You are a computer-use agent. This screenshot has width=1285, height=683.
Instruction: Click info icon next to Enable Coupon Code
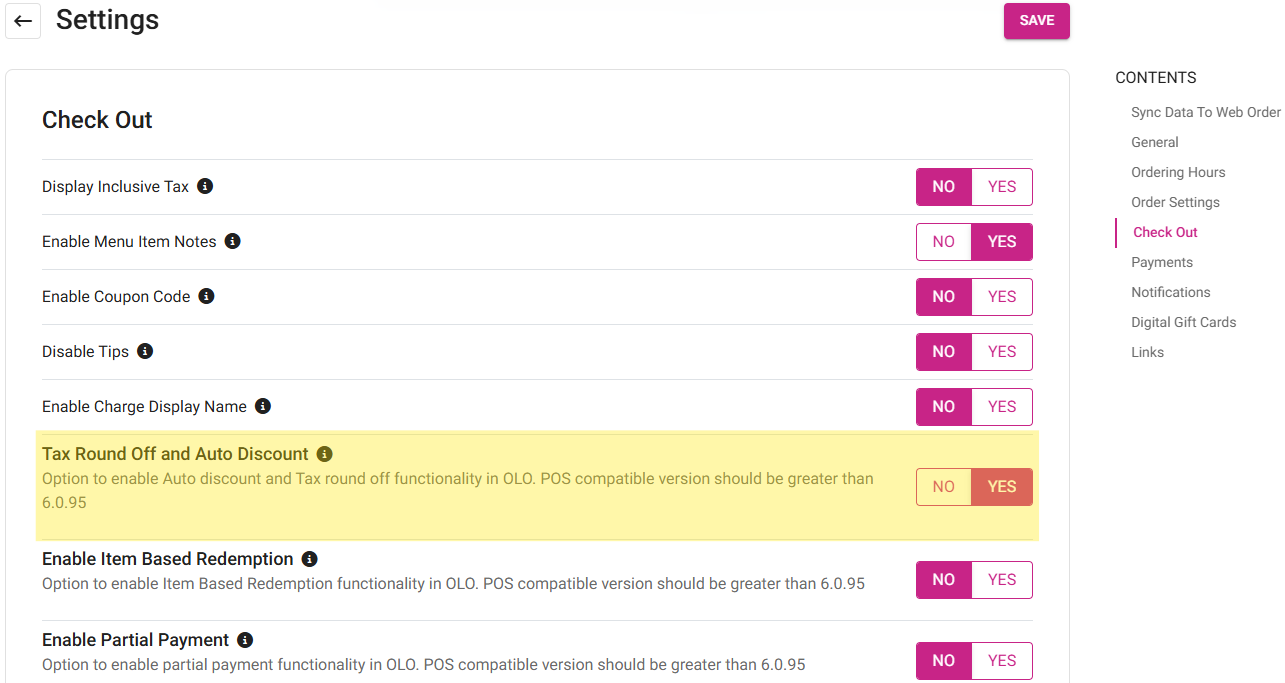(206, 296)
